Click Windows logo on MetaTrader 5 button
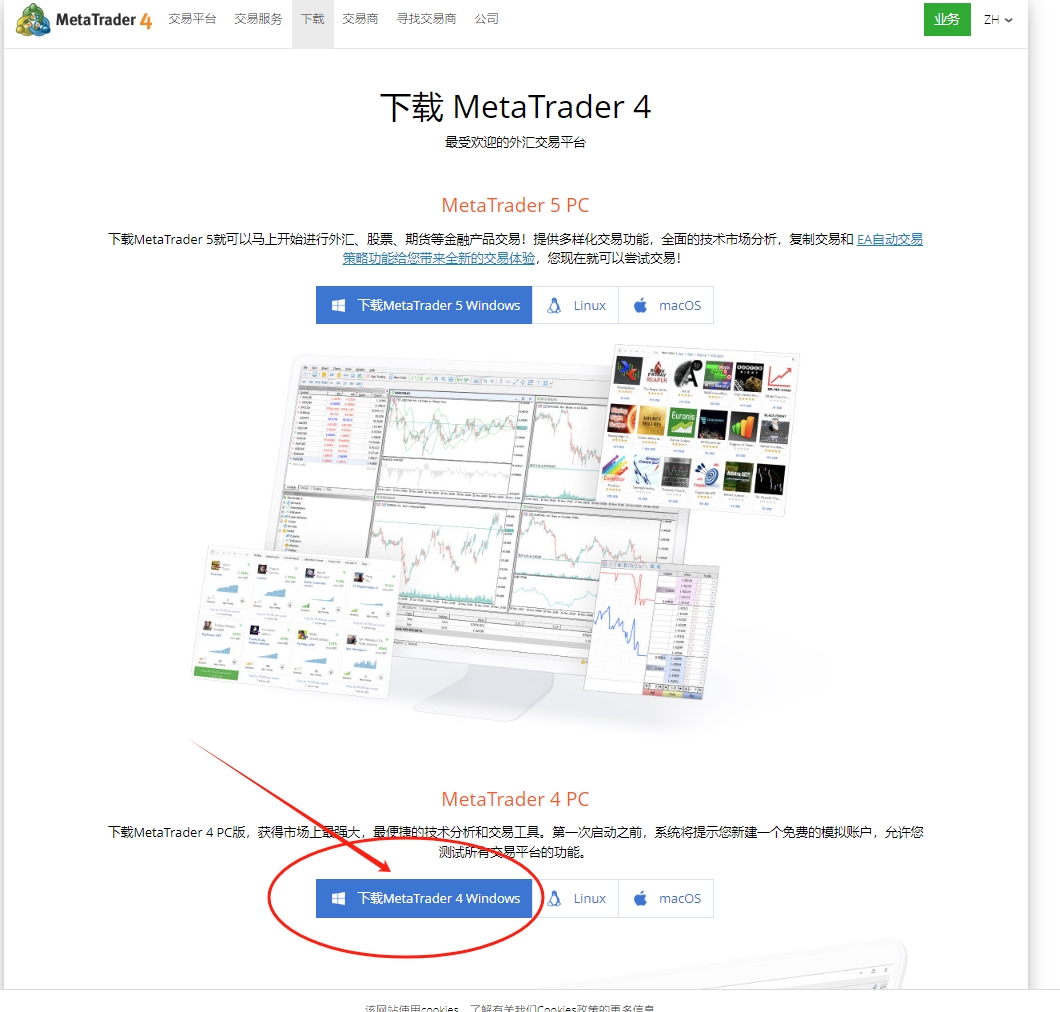 pyautogui.click(x=339, y=306)
